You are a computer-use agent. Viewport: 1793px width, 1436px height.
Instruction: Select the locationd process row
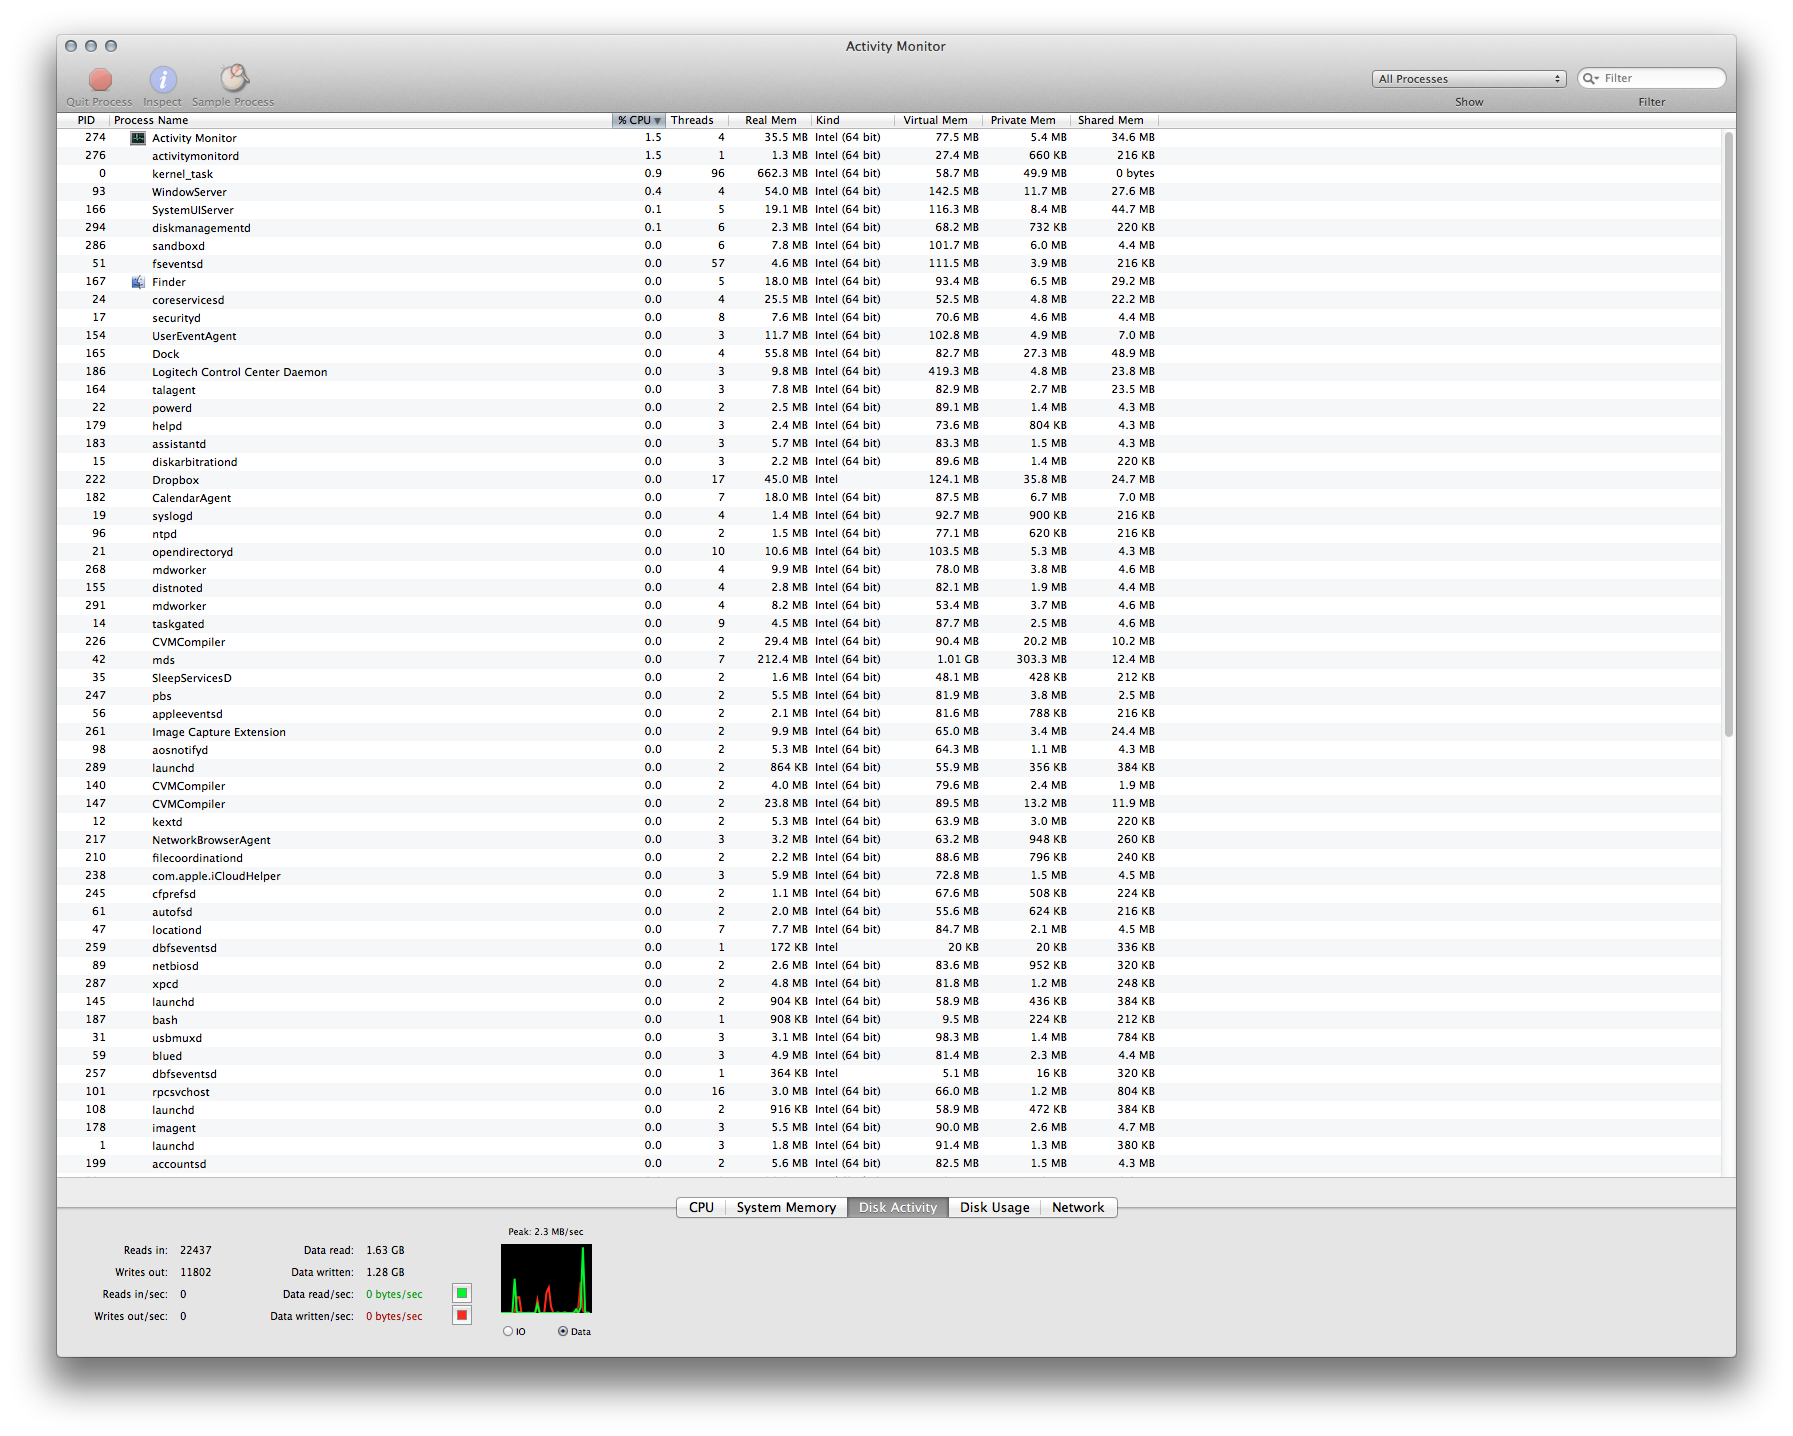click(x=890, y=930)
